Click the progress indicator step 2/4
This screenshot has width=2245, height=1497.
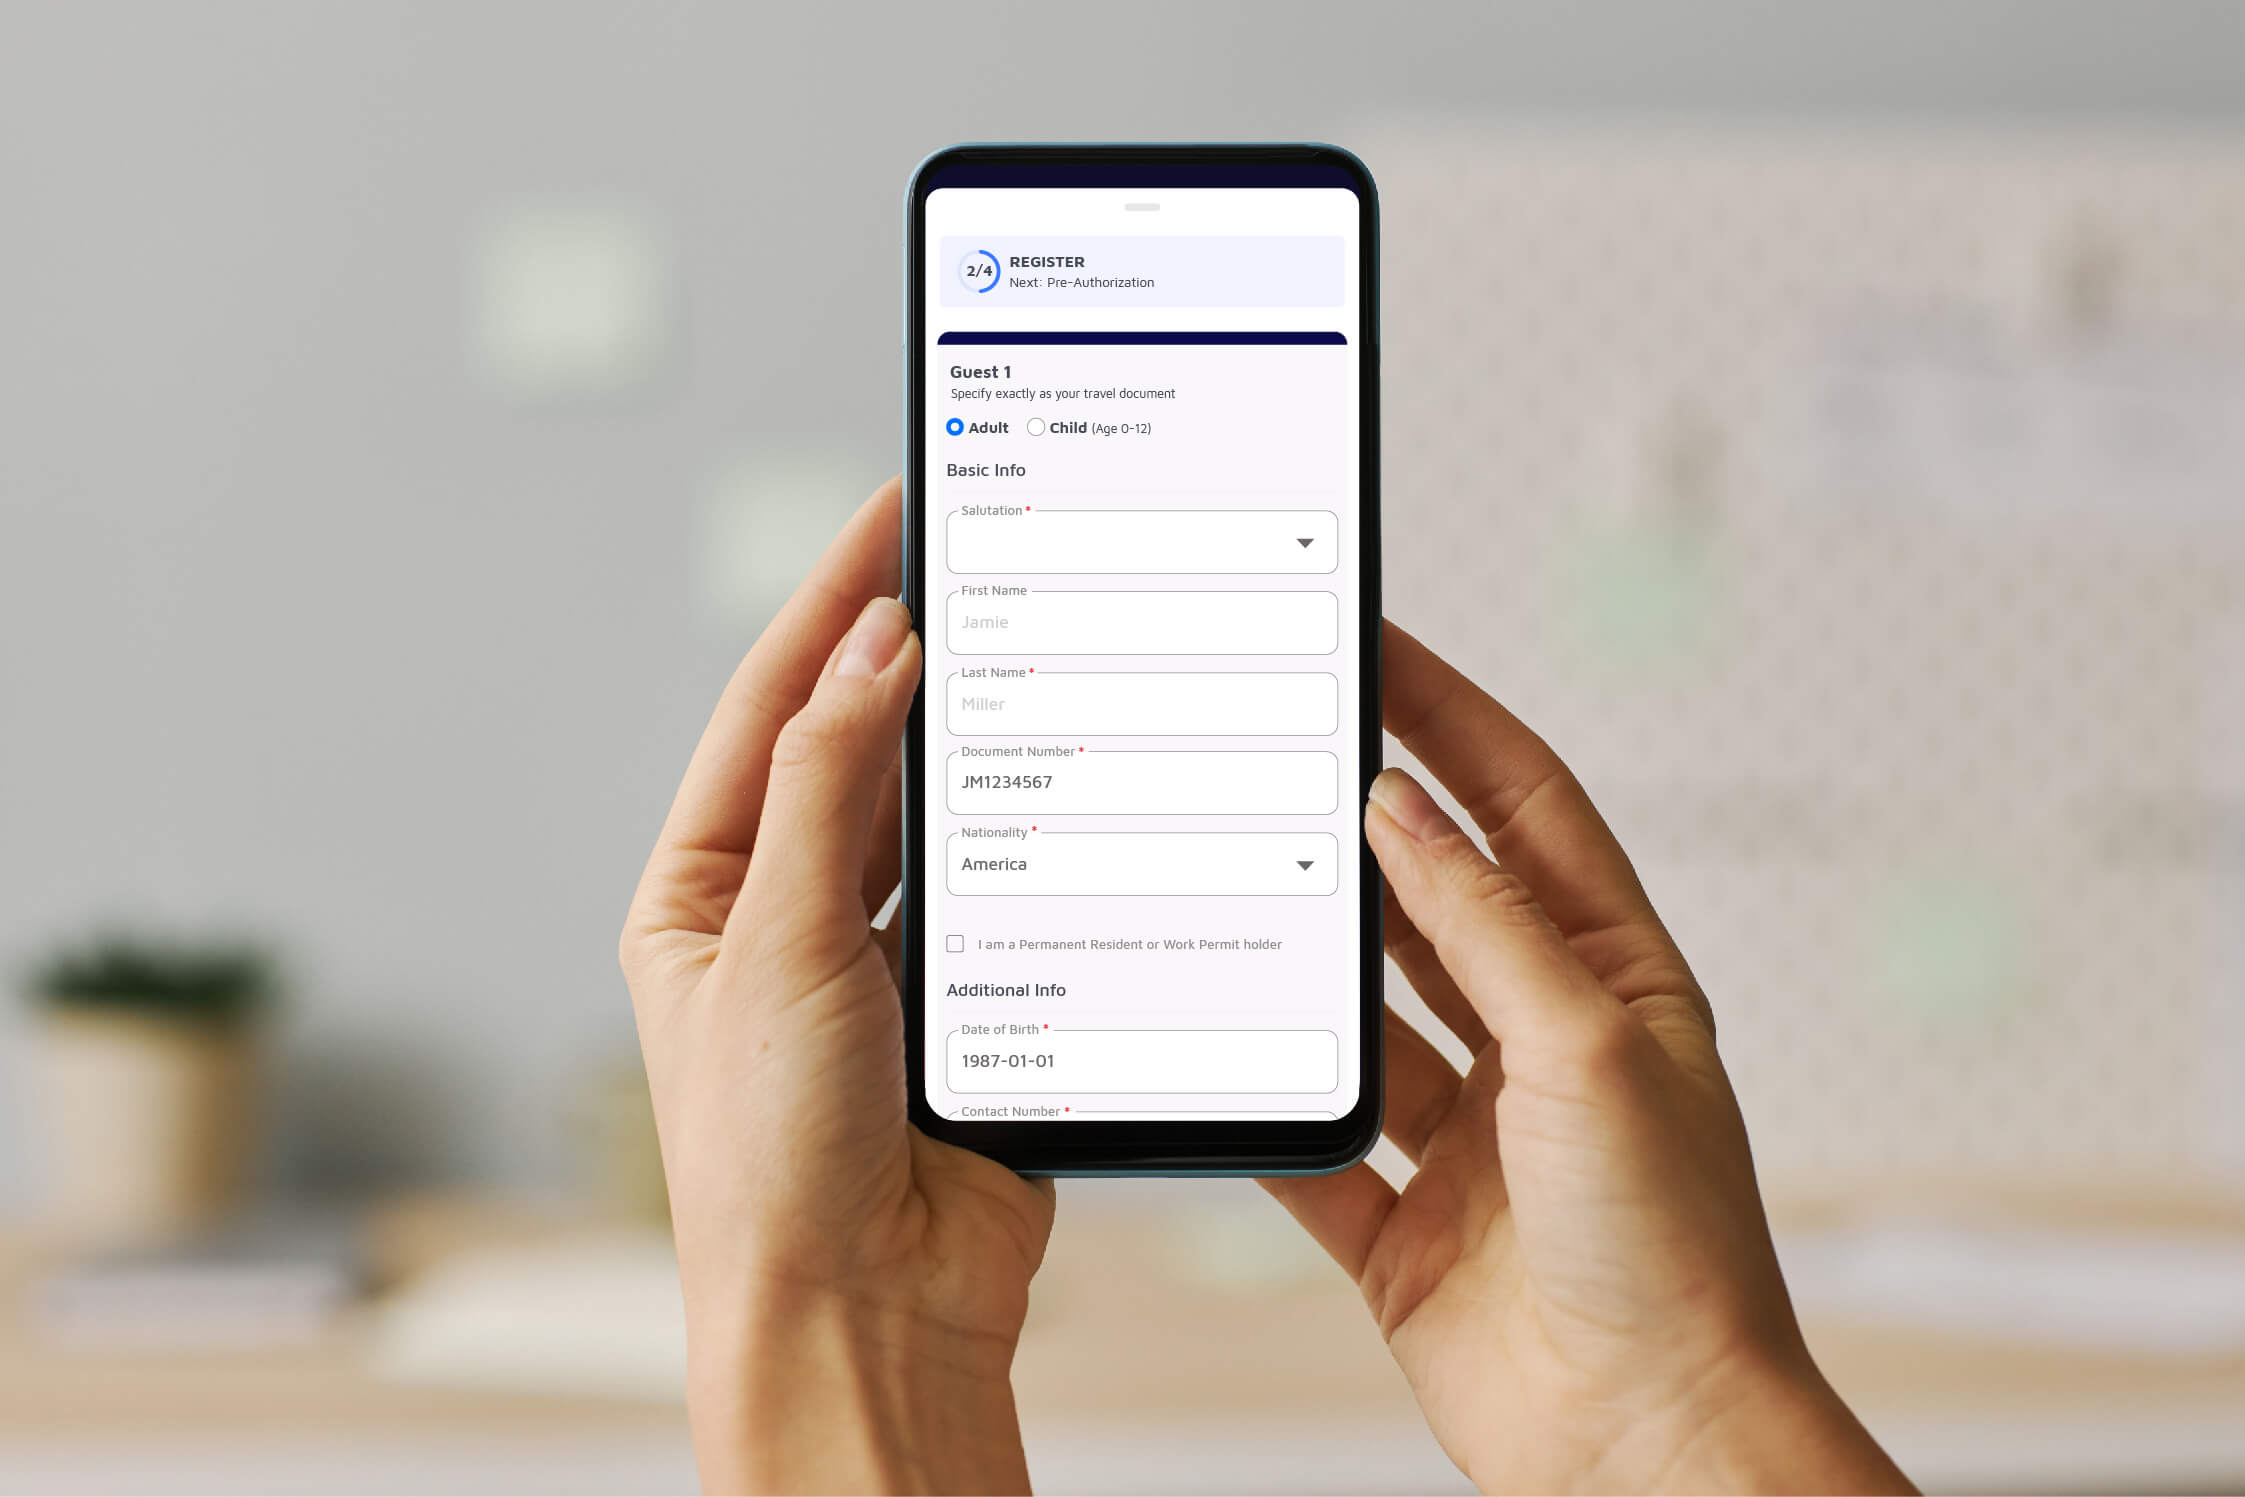976,271
